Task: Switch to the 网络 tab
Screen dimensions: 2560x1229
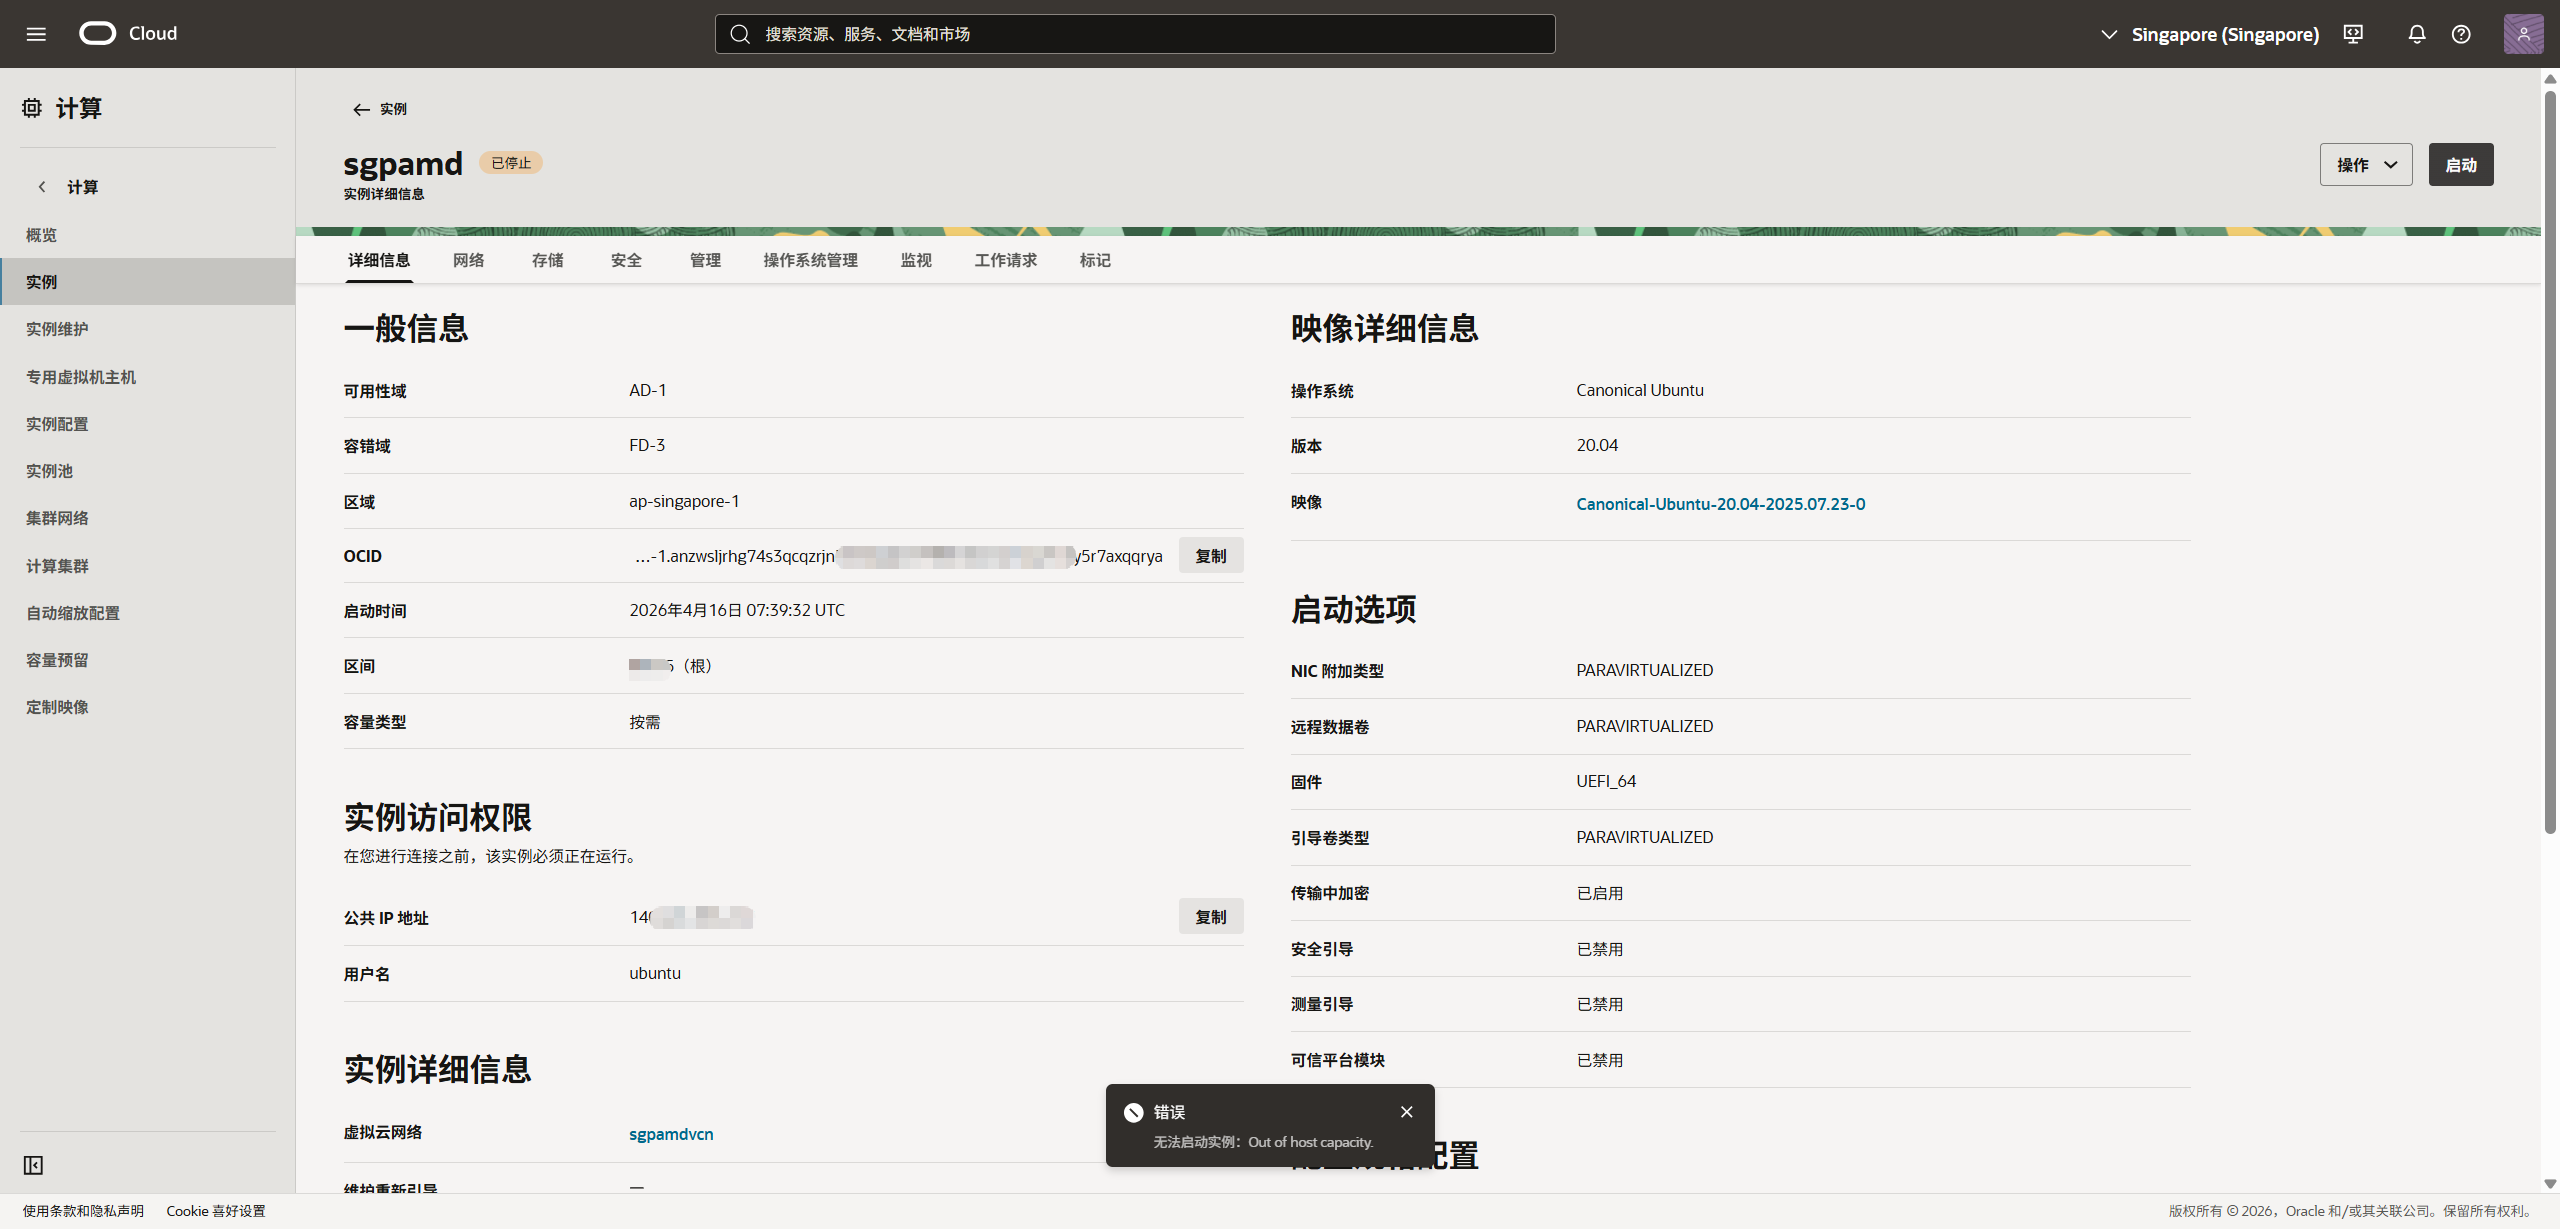Action: click(468, 260)
